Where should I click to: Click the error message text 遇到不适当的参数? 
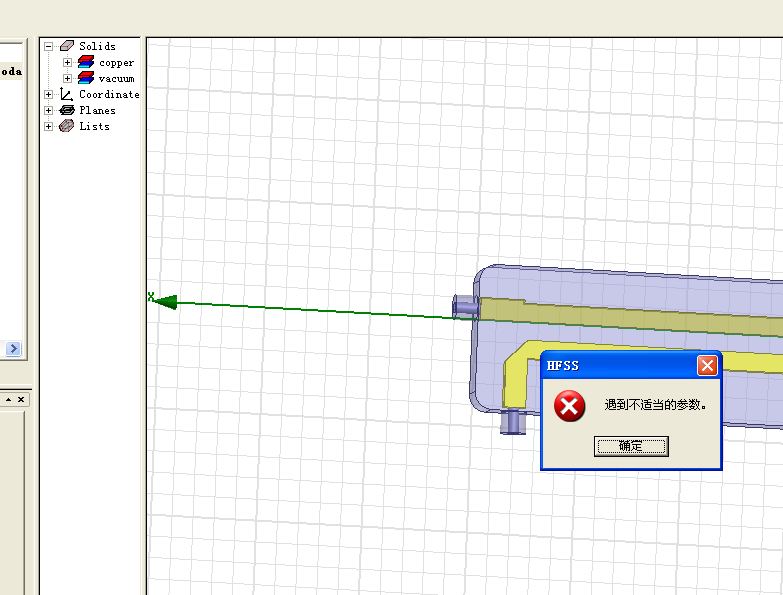[655, 405]
